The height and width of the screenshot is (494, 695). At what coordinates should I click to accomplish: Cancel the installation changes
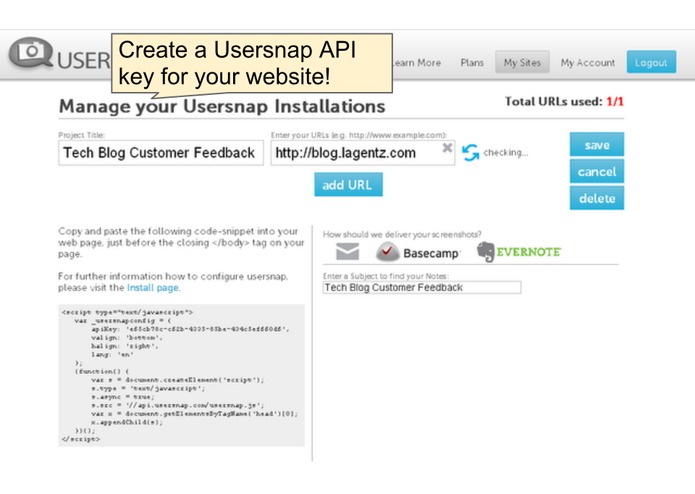[x=597, y=171]
